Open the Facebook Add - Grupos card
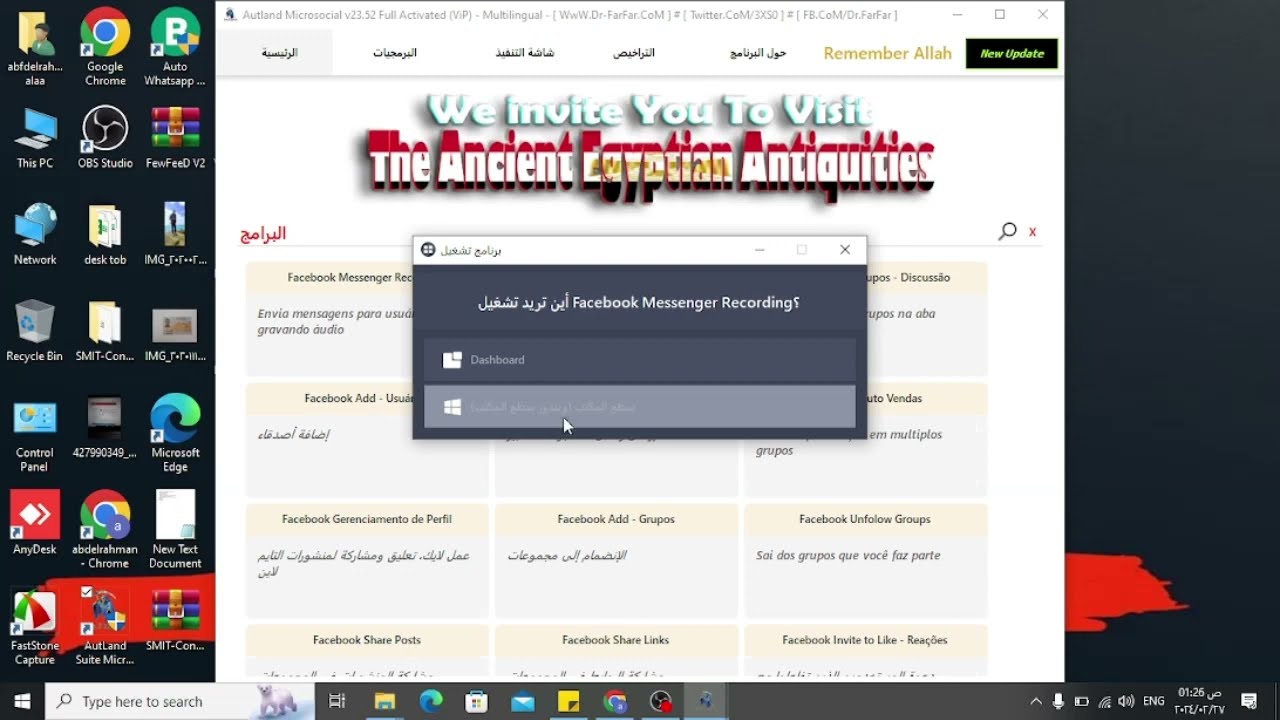 (x=616, y=561)
